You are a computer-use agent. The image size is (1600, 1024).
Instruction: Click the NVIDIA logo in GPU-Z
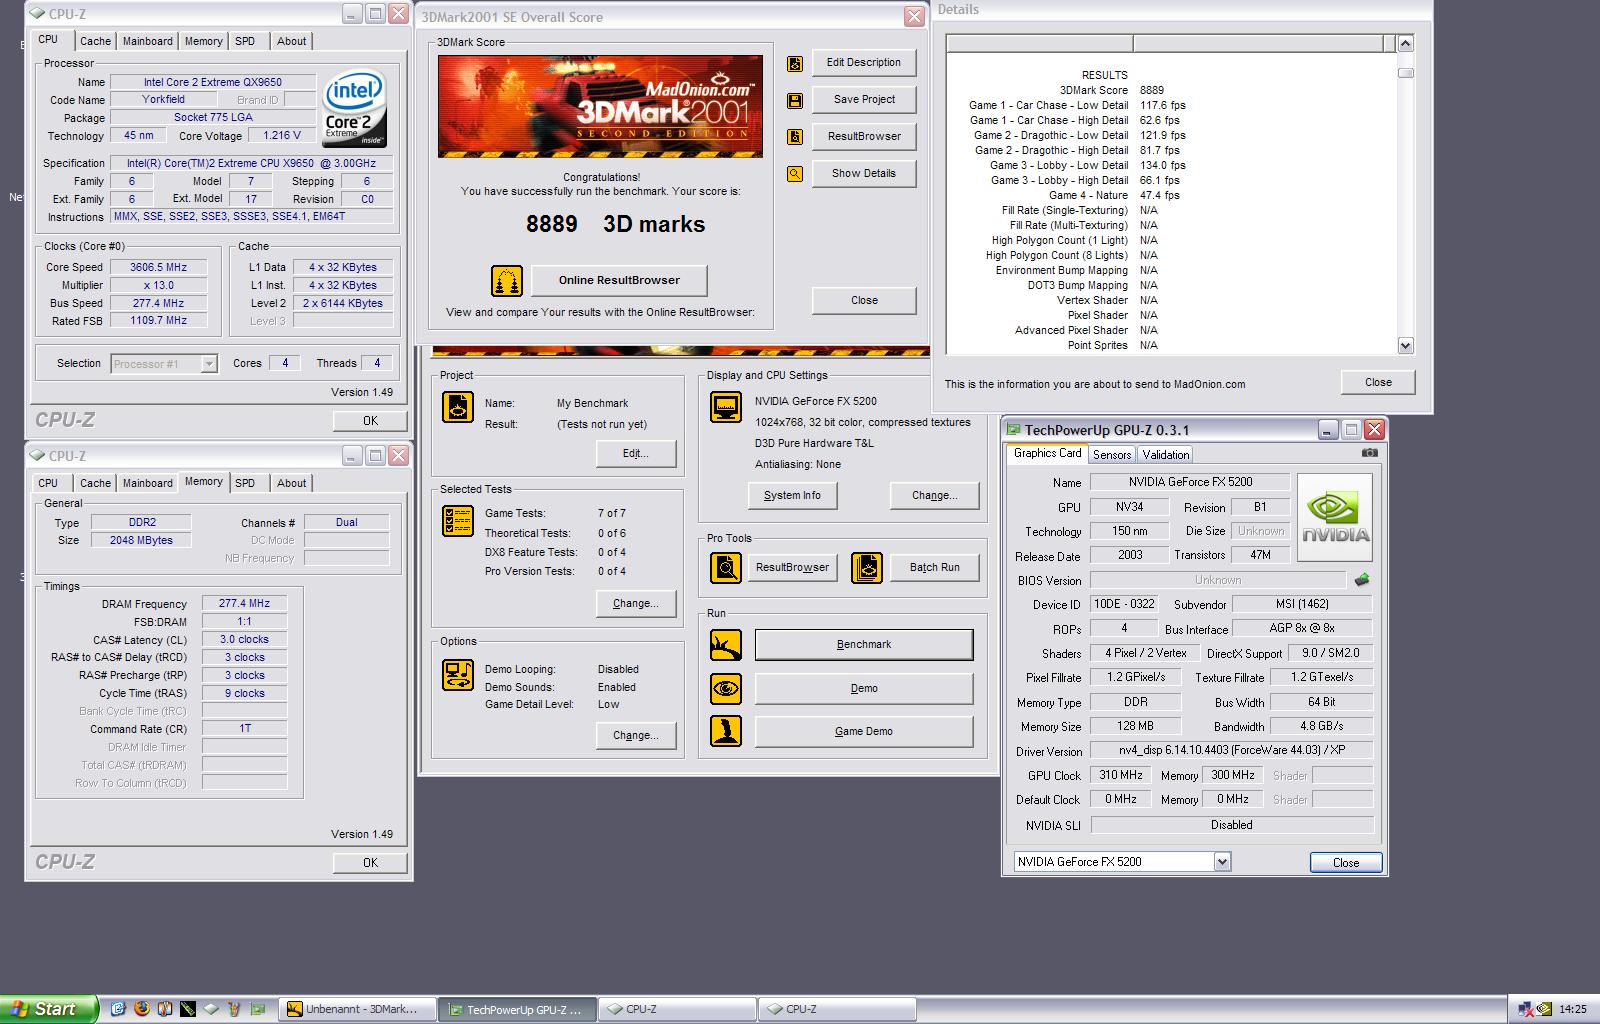[x=1335, y=517]
